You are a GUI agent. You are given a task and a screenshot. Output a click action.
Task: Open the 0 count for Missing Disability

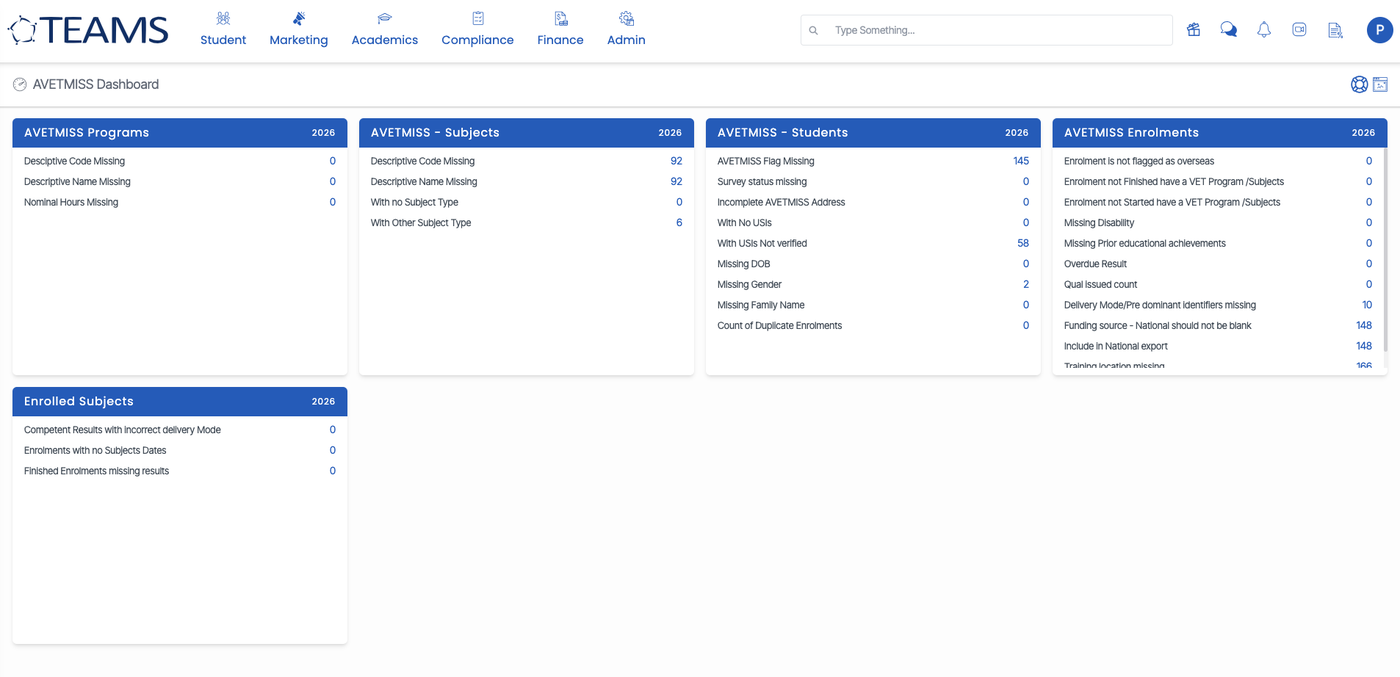[x=1369, y=223]
